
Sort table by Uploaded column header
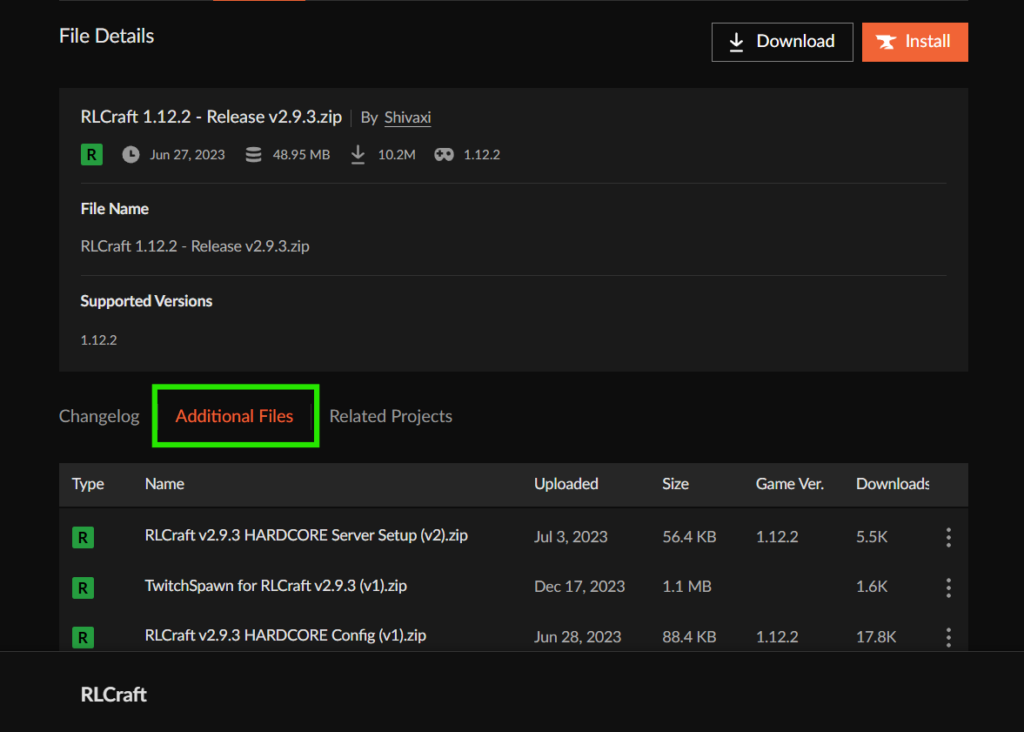click(566, 484)
